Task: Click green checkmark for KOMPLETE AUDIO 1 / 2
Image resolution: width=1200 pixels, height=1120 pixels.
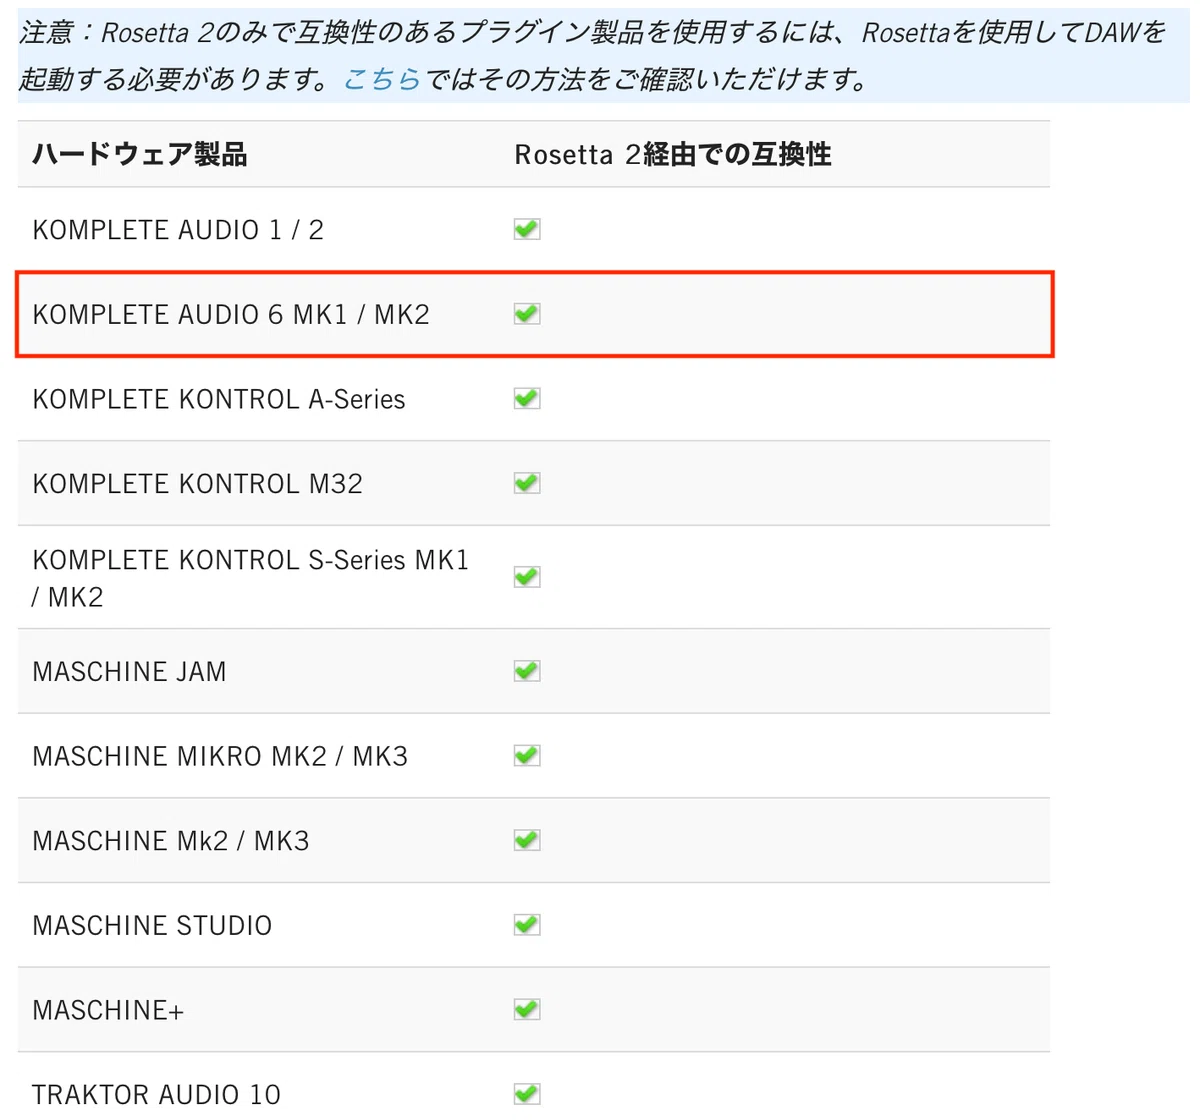Action: tap(527, 229)
